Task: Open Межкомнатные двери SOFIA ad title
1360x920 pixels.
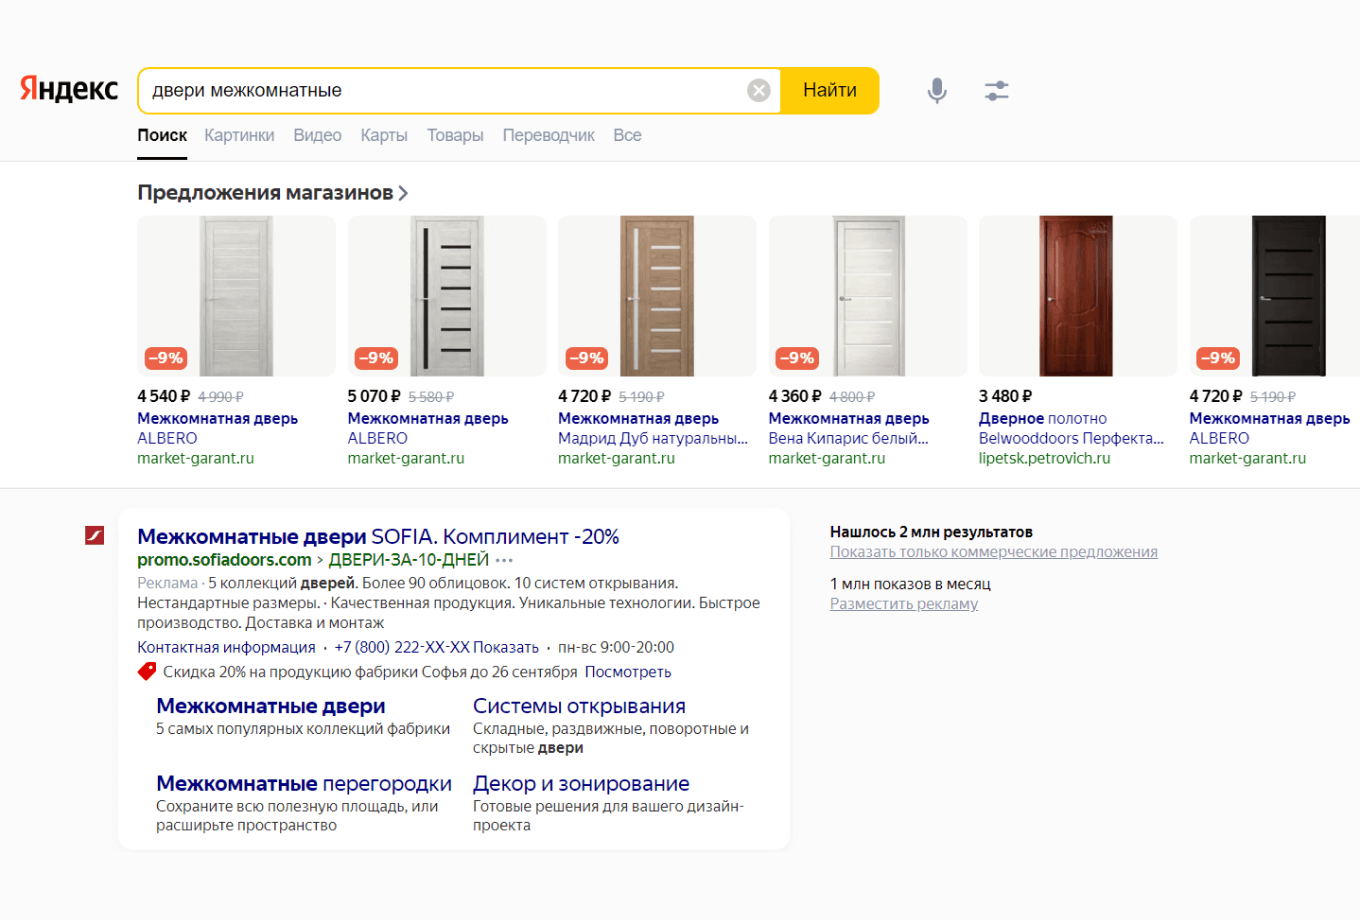Action: pyautogui.click(x=378, y=536)
